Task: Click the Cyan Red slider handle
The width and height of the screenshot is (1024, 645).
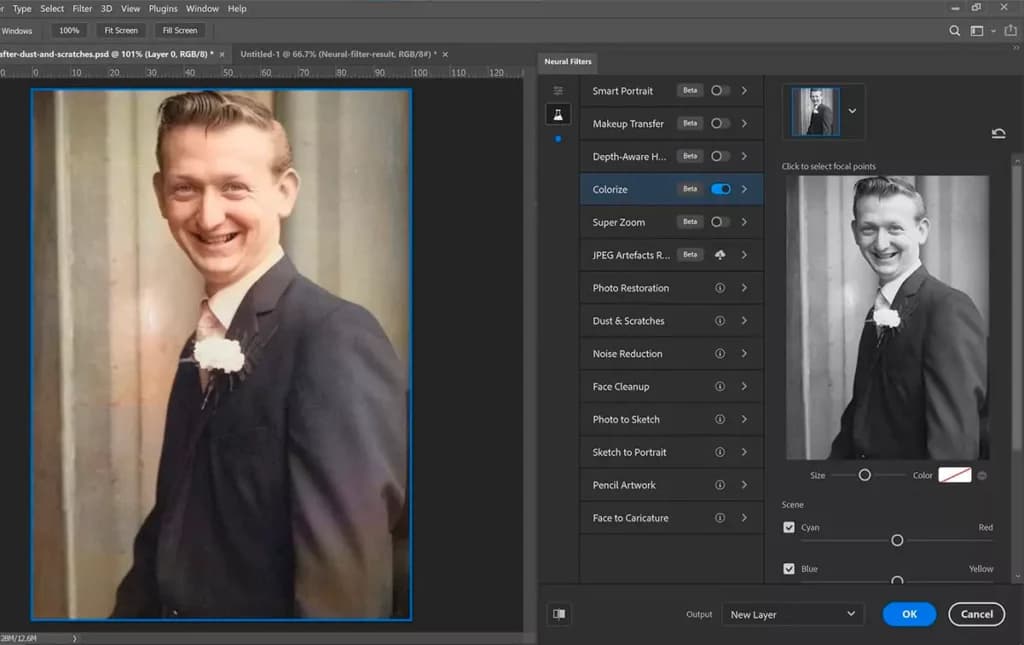Action: (x=897, y=541)
